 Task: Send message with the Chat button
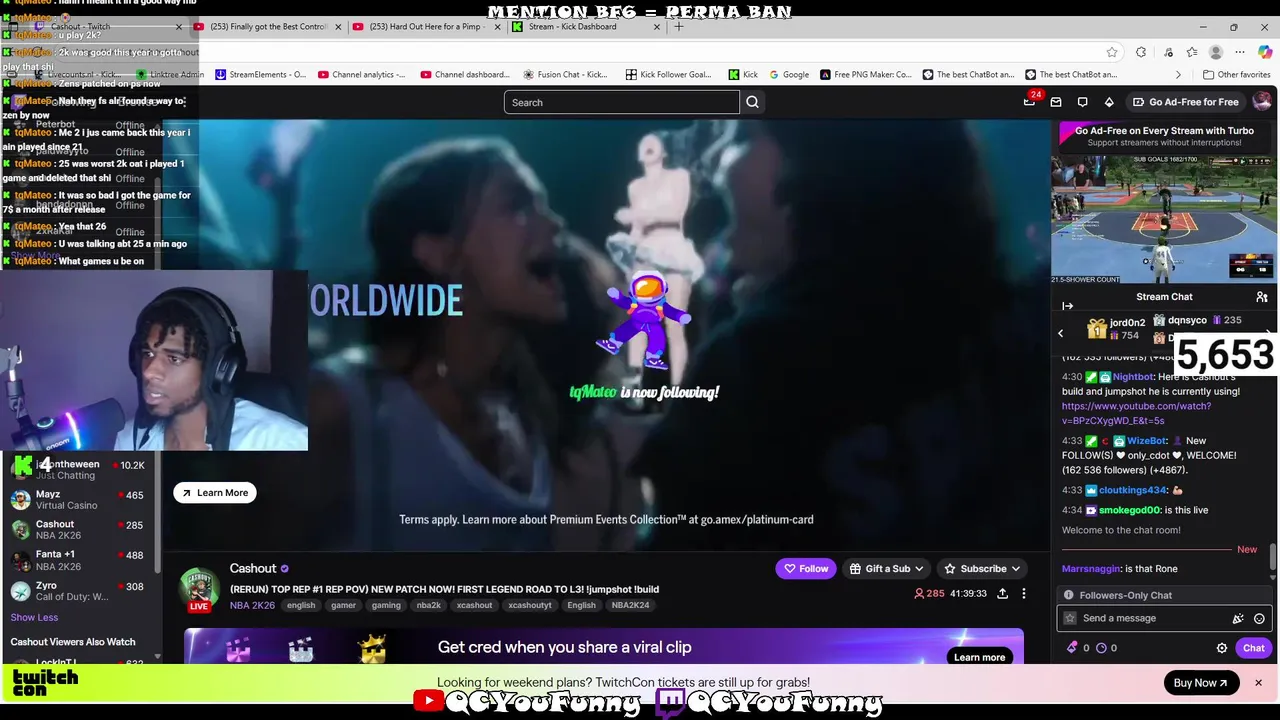[x=1253, y=648]
